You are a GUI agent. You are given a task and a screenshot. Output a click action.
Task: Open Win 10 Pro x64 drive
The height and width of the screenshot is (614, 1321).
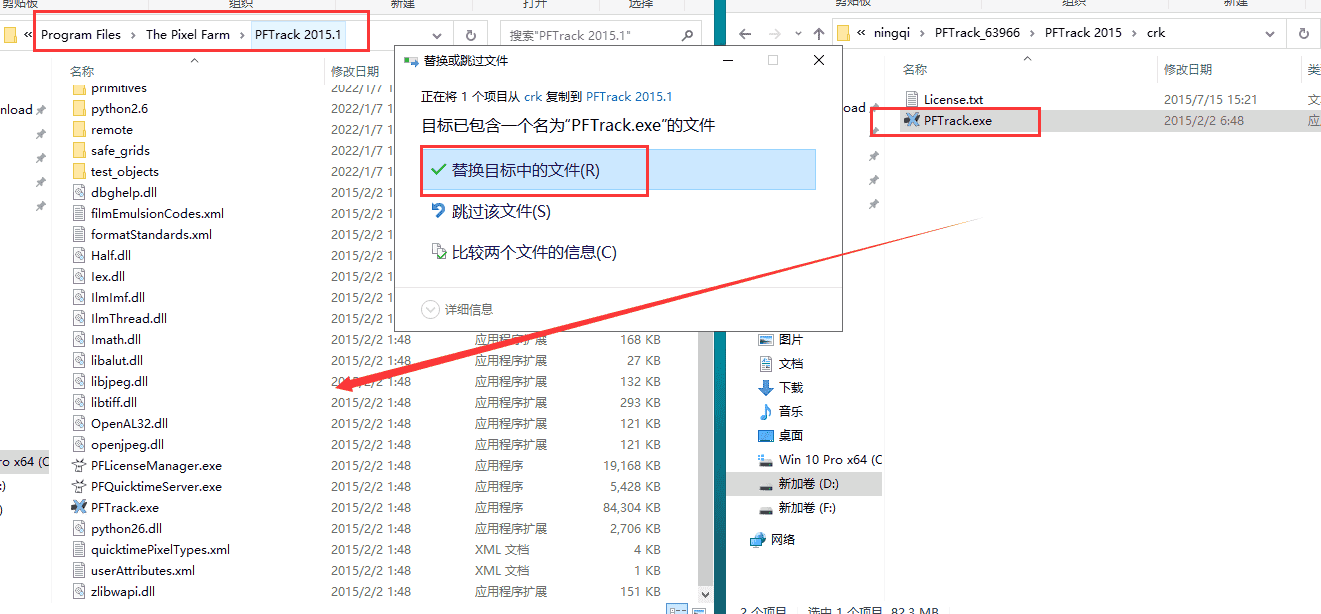(819, 460)
